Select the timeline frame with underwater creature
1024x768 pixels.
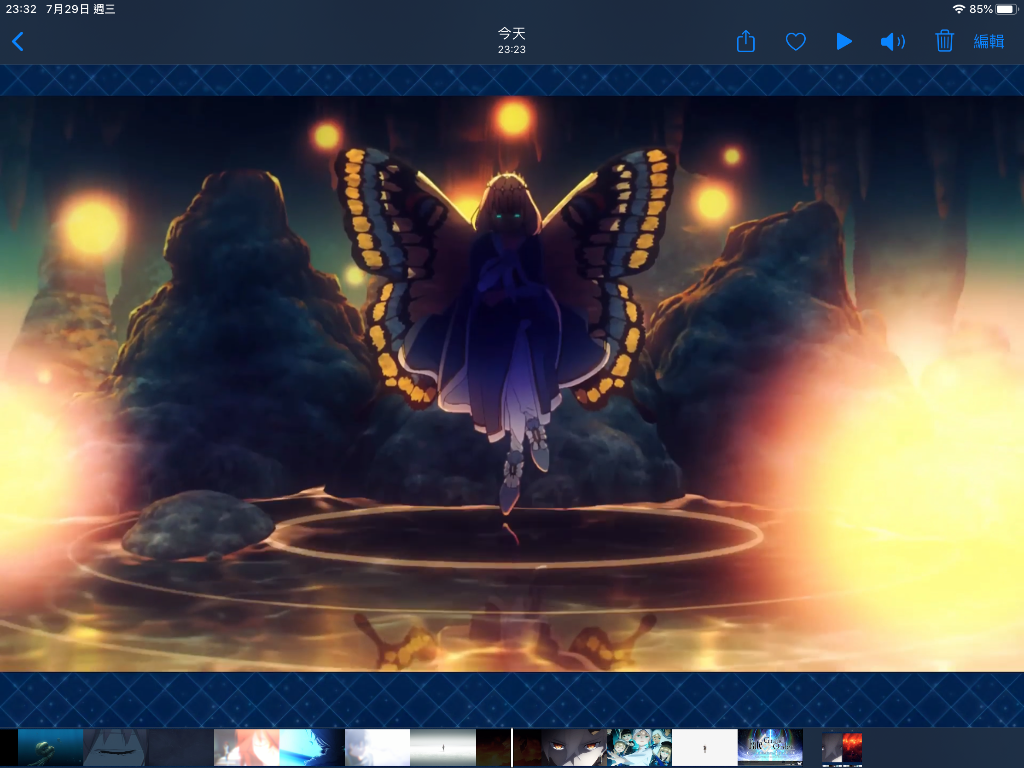pyautogui.click(x=50, y=747)
